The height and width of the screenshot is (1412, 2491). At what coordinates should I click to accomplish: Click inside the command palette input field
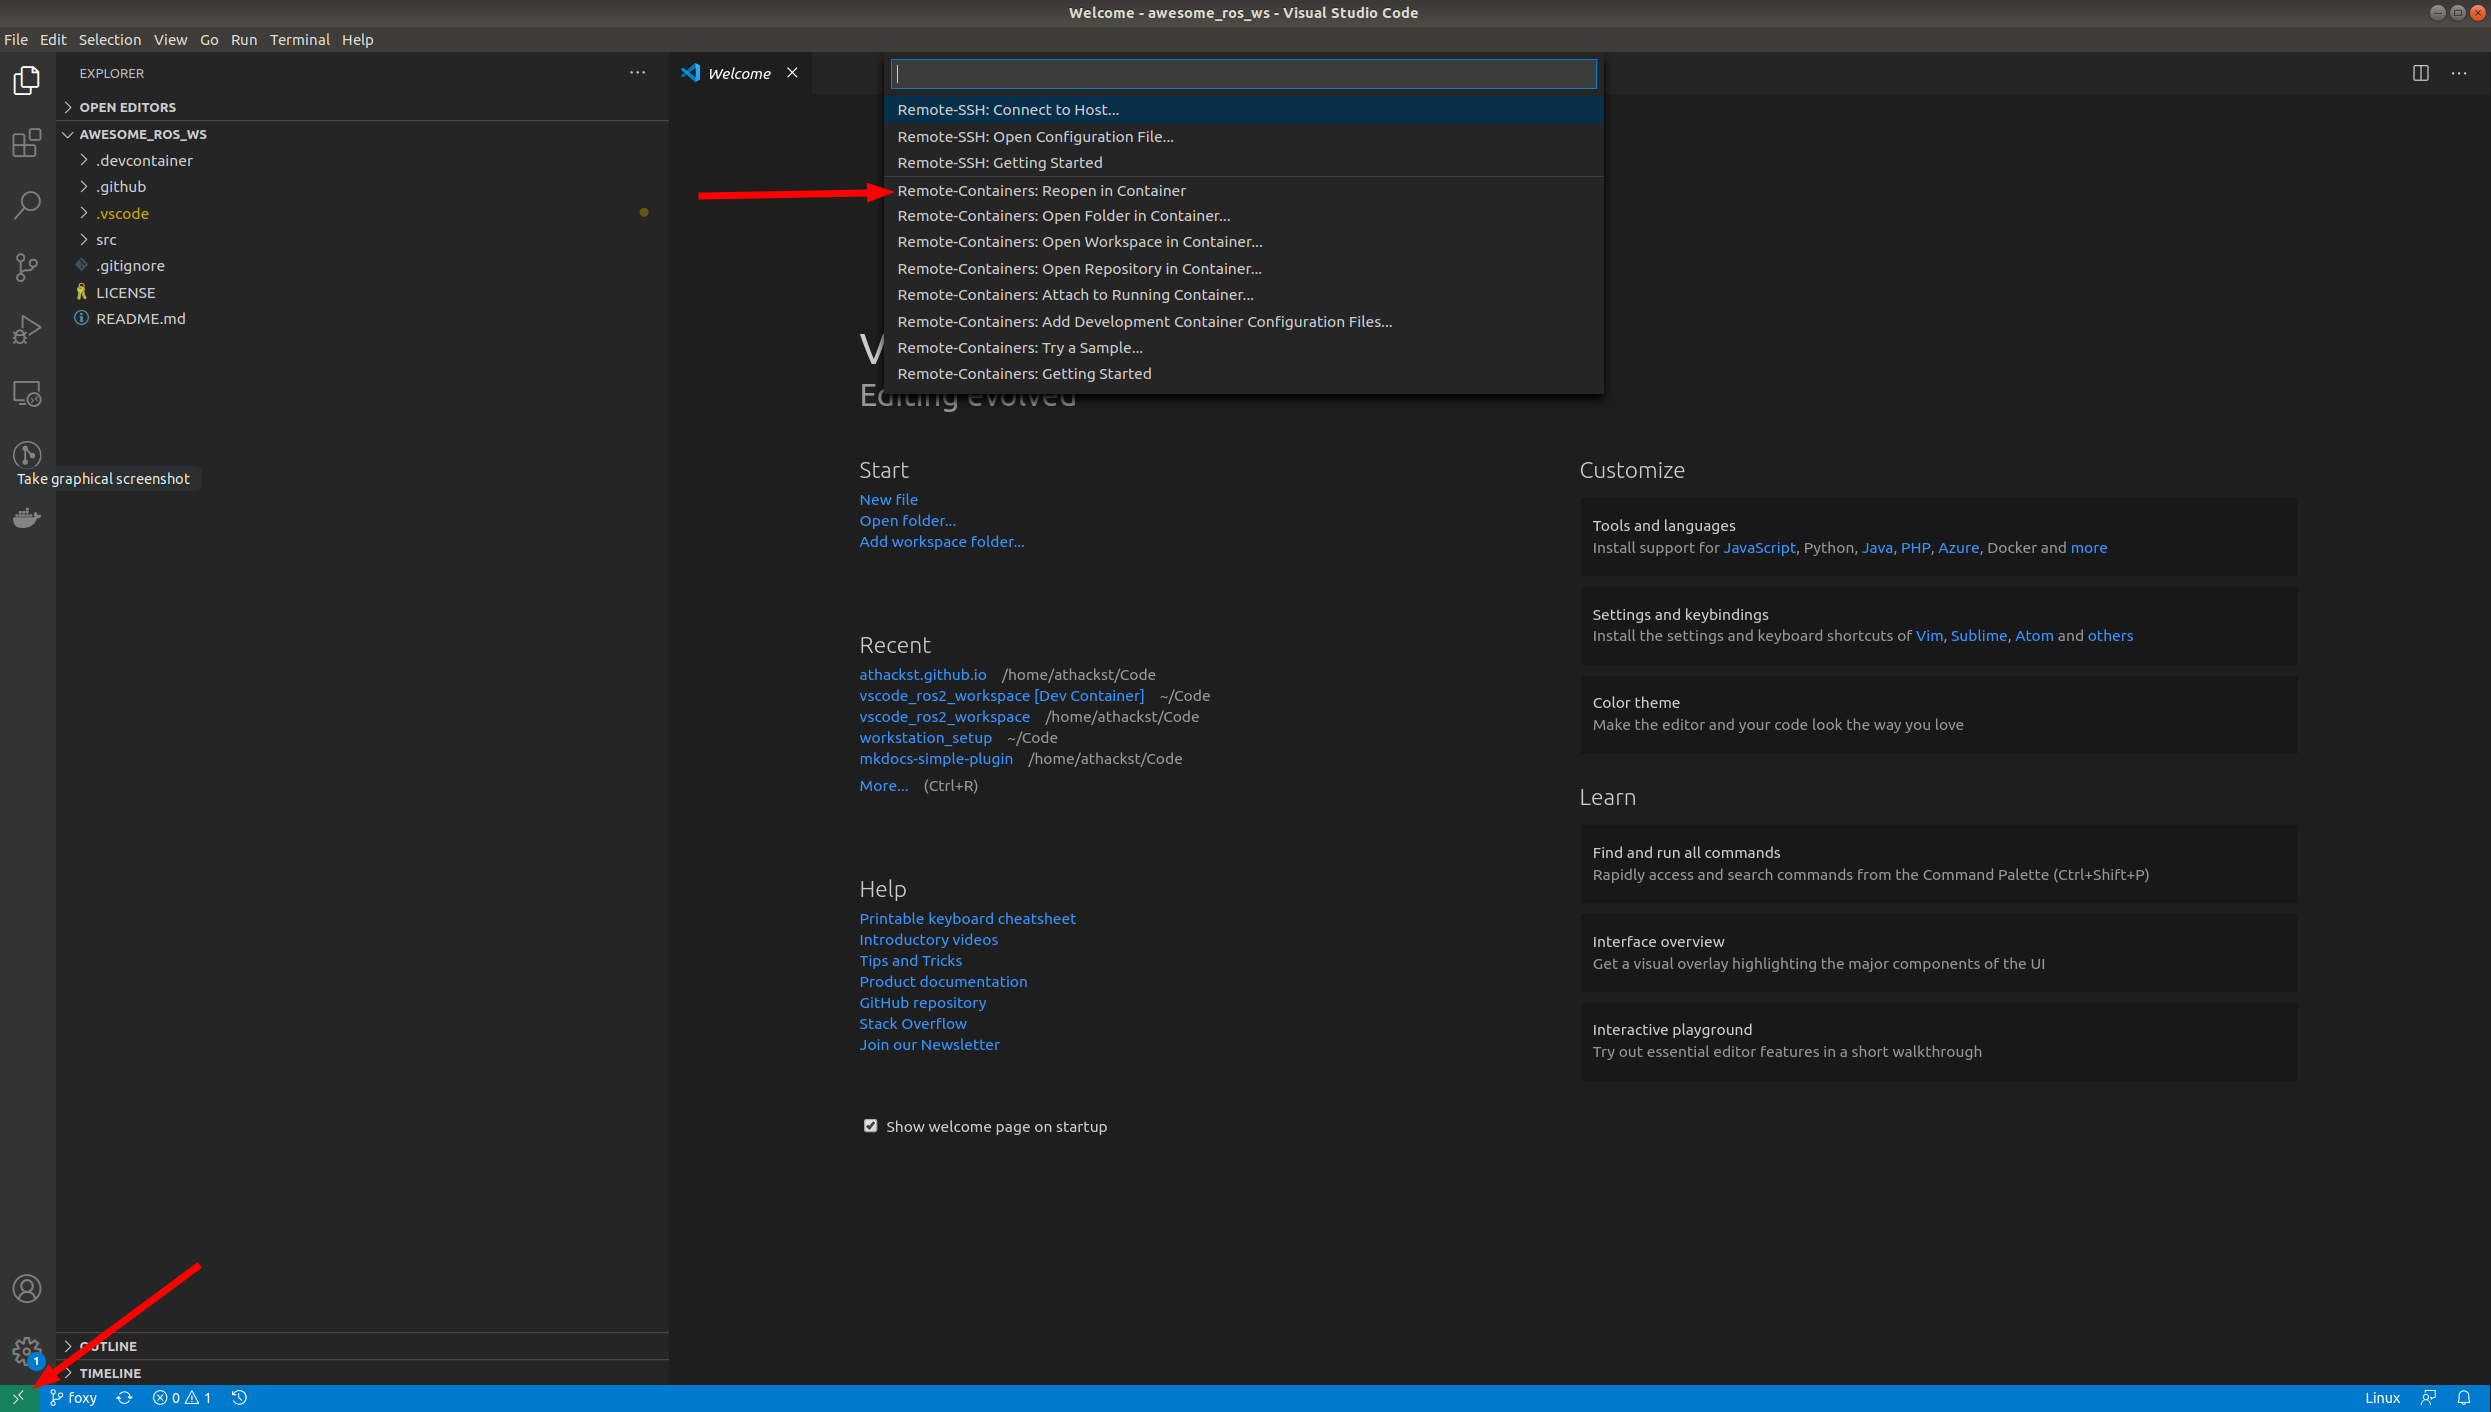coord(1243,73)
